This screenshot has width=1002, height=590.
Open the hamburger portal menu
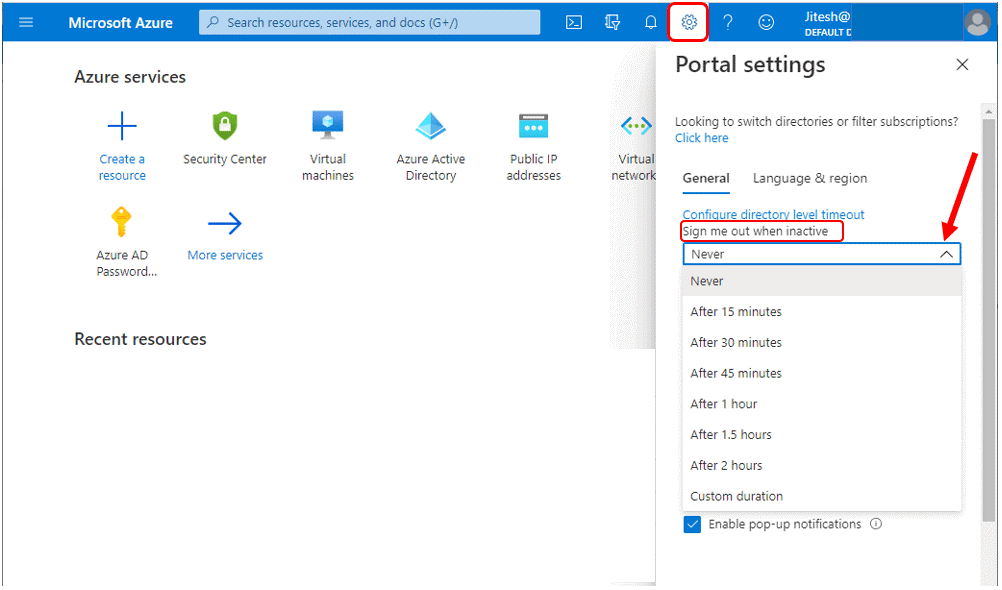pyautogui.click(x=26, y=22)
